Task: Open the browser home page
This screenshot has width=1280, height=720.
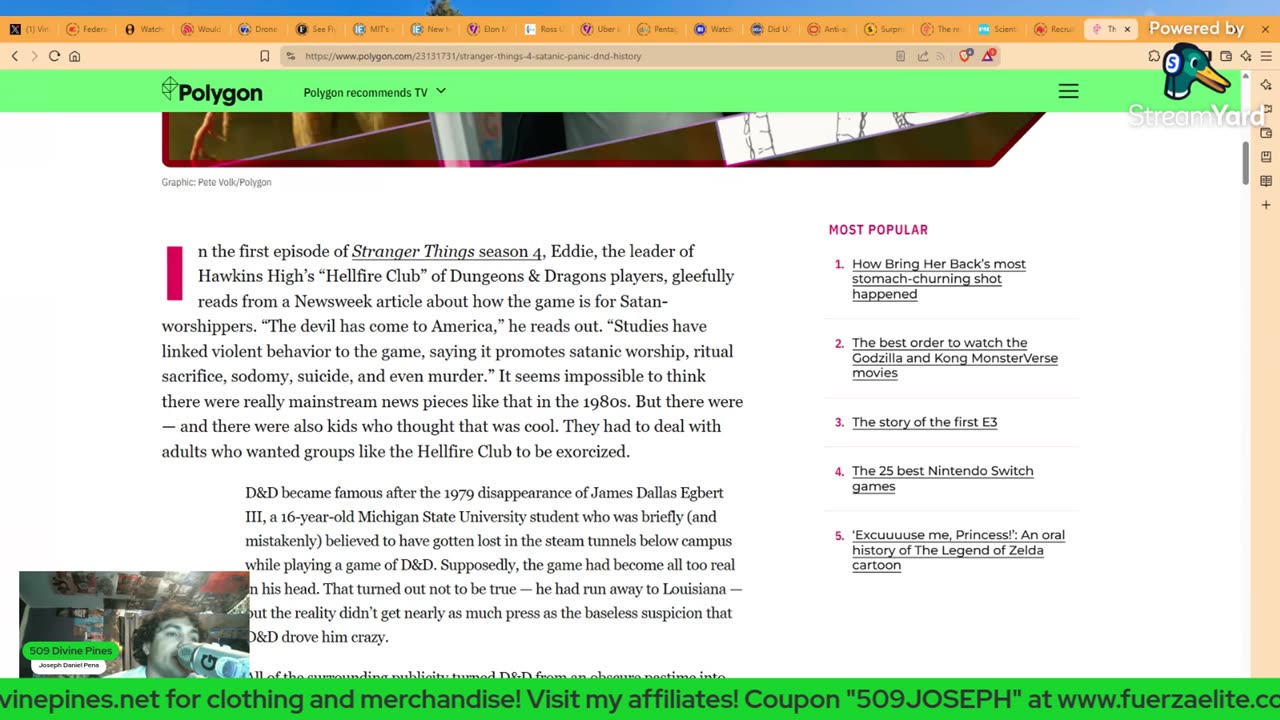Action: (74, 56)
